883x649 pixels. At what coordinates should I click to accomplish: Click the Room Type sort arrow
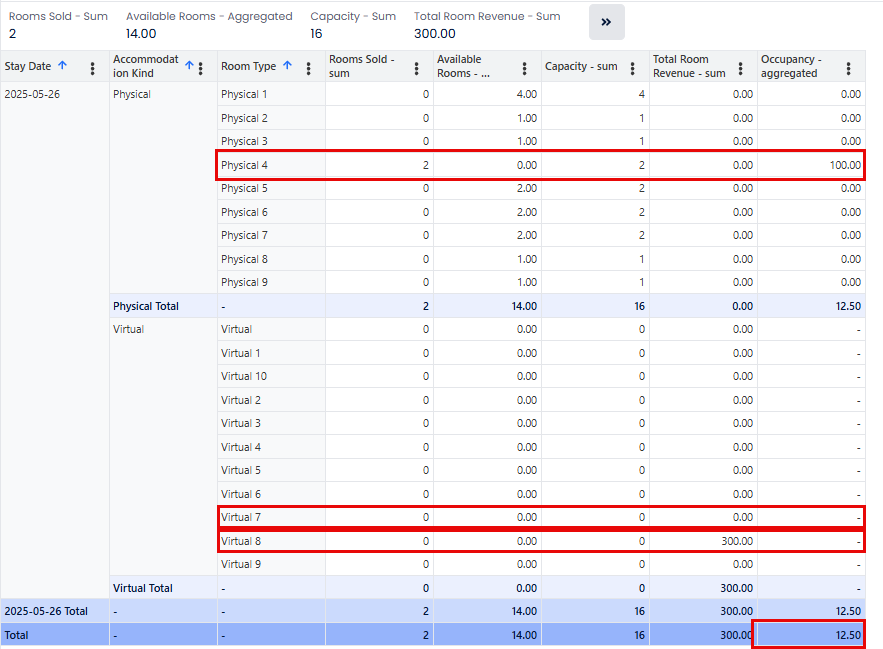287,66
